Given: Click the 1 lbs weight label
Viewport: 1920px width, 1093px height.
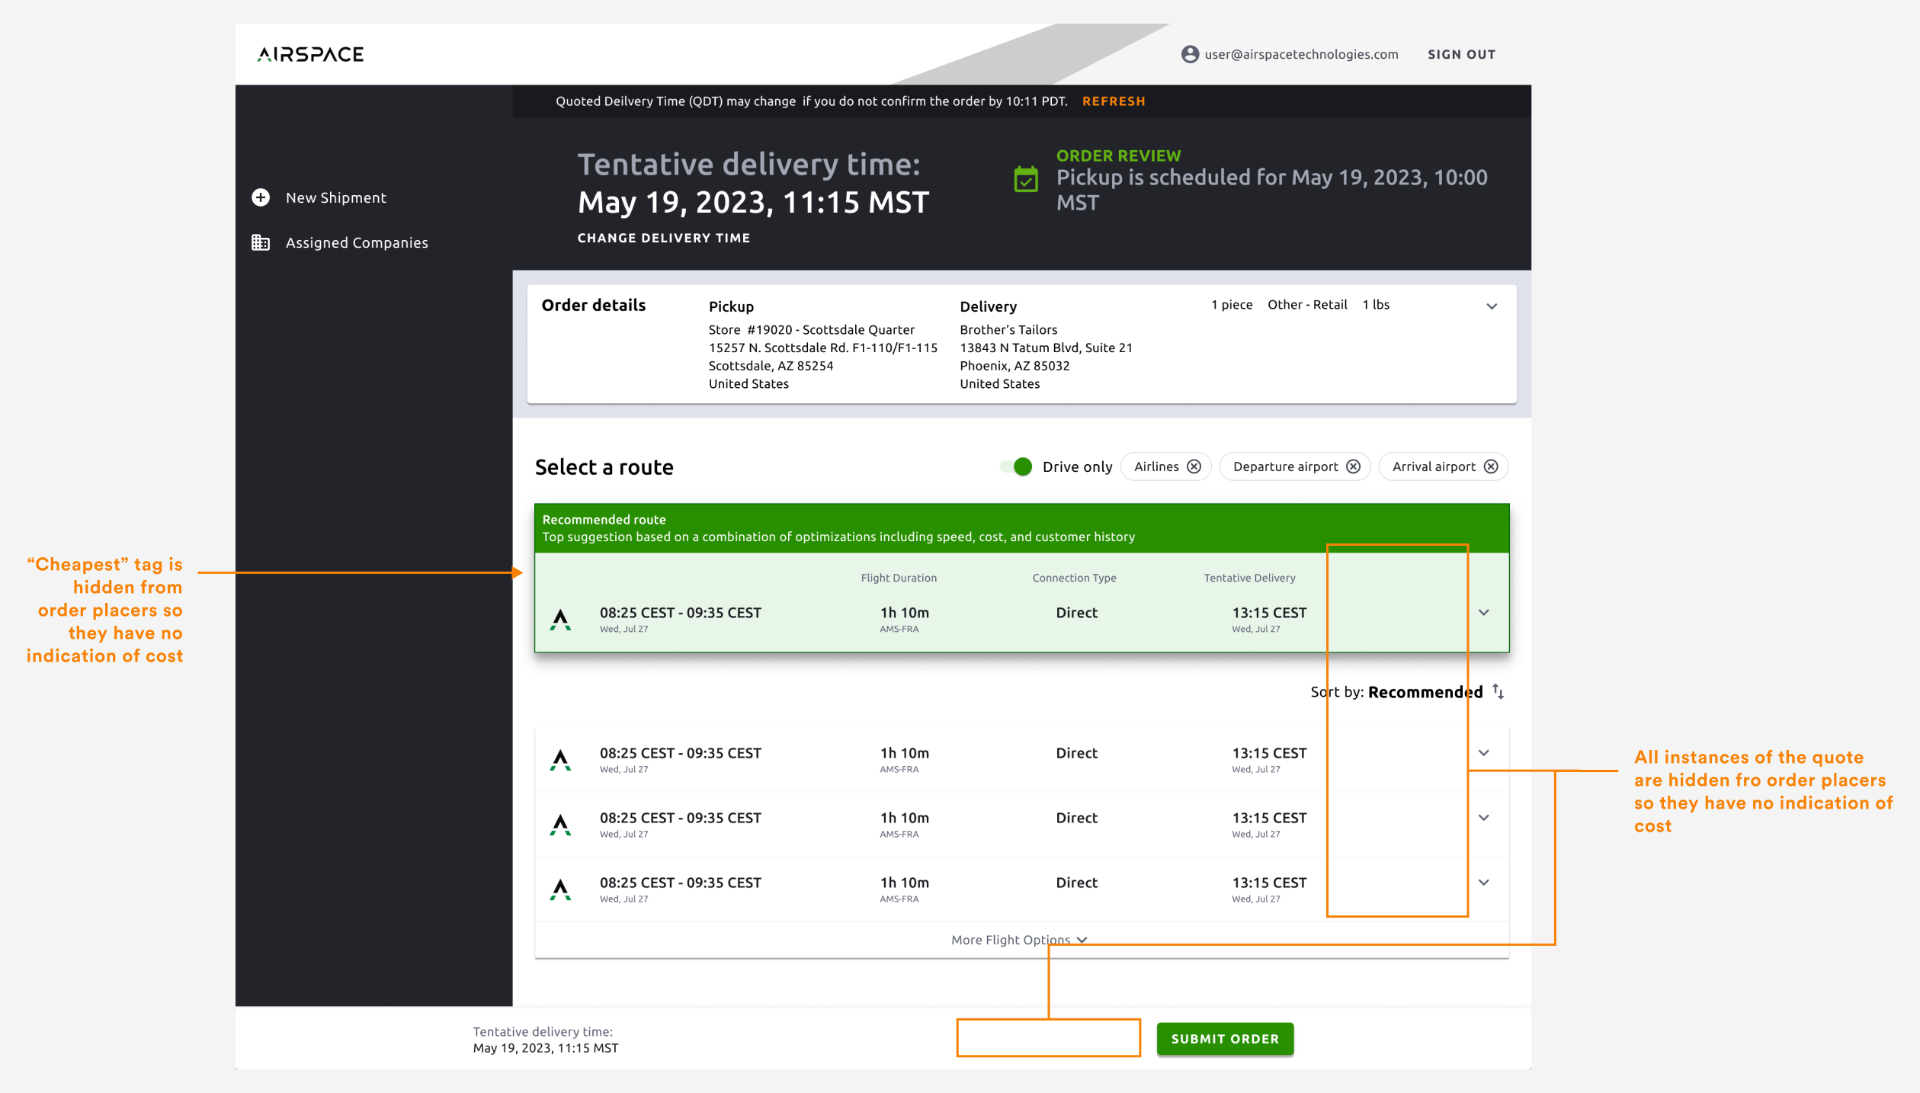Looking at the screenshot, I should (1376, 305).
